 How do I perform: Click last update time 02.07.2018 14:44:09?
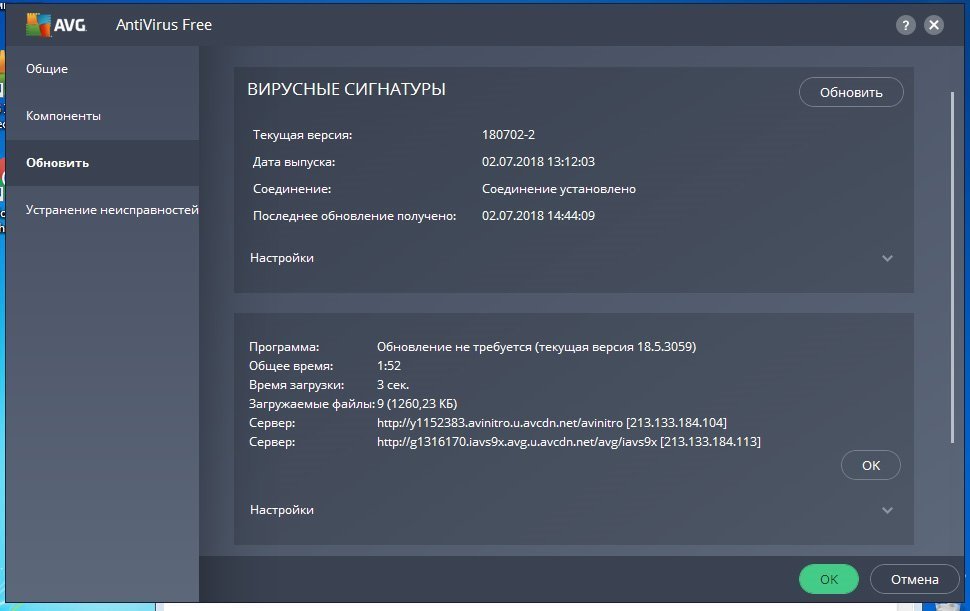(x=538, y=216)
